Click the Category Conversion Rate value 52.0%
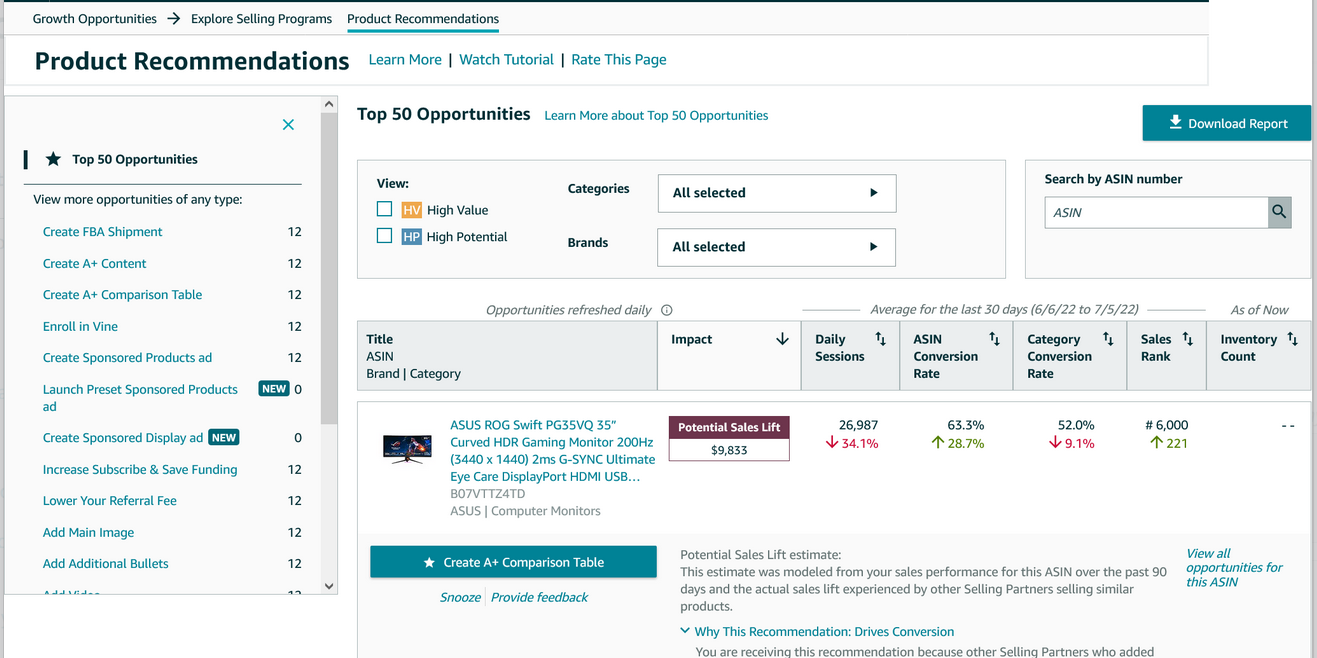The width and height of the screenshot is (1317, 658). click(1076, 426)
